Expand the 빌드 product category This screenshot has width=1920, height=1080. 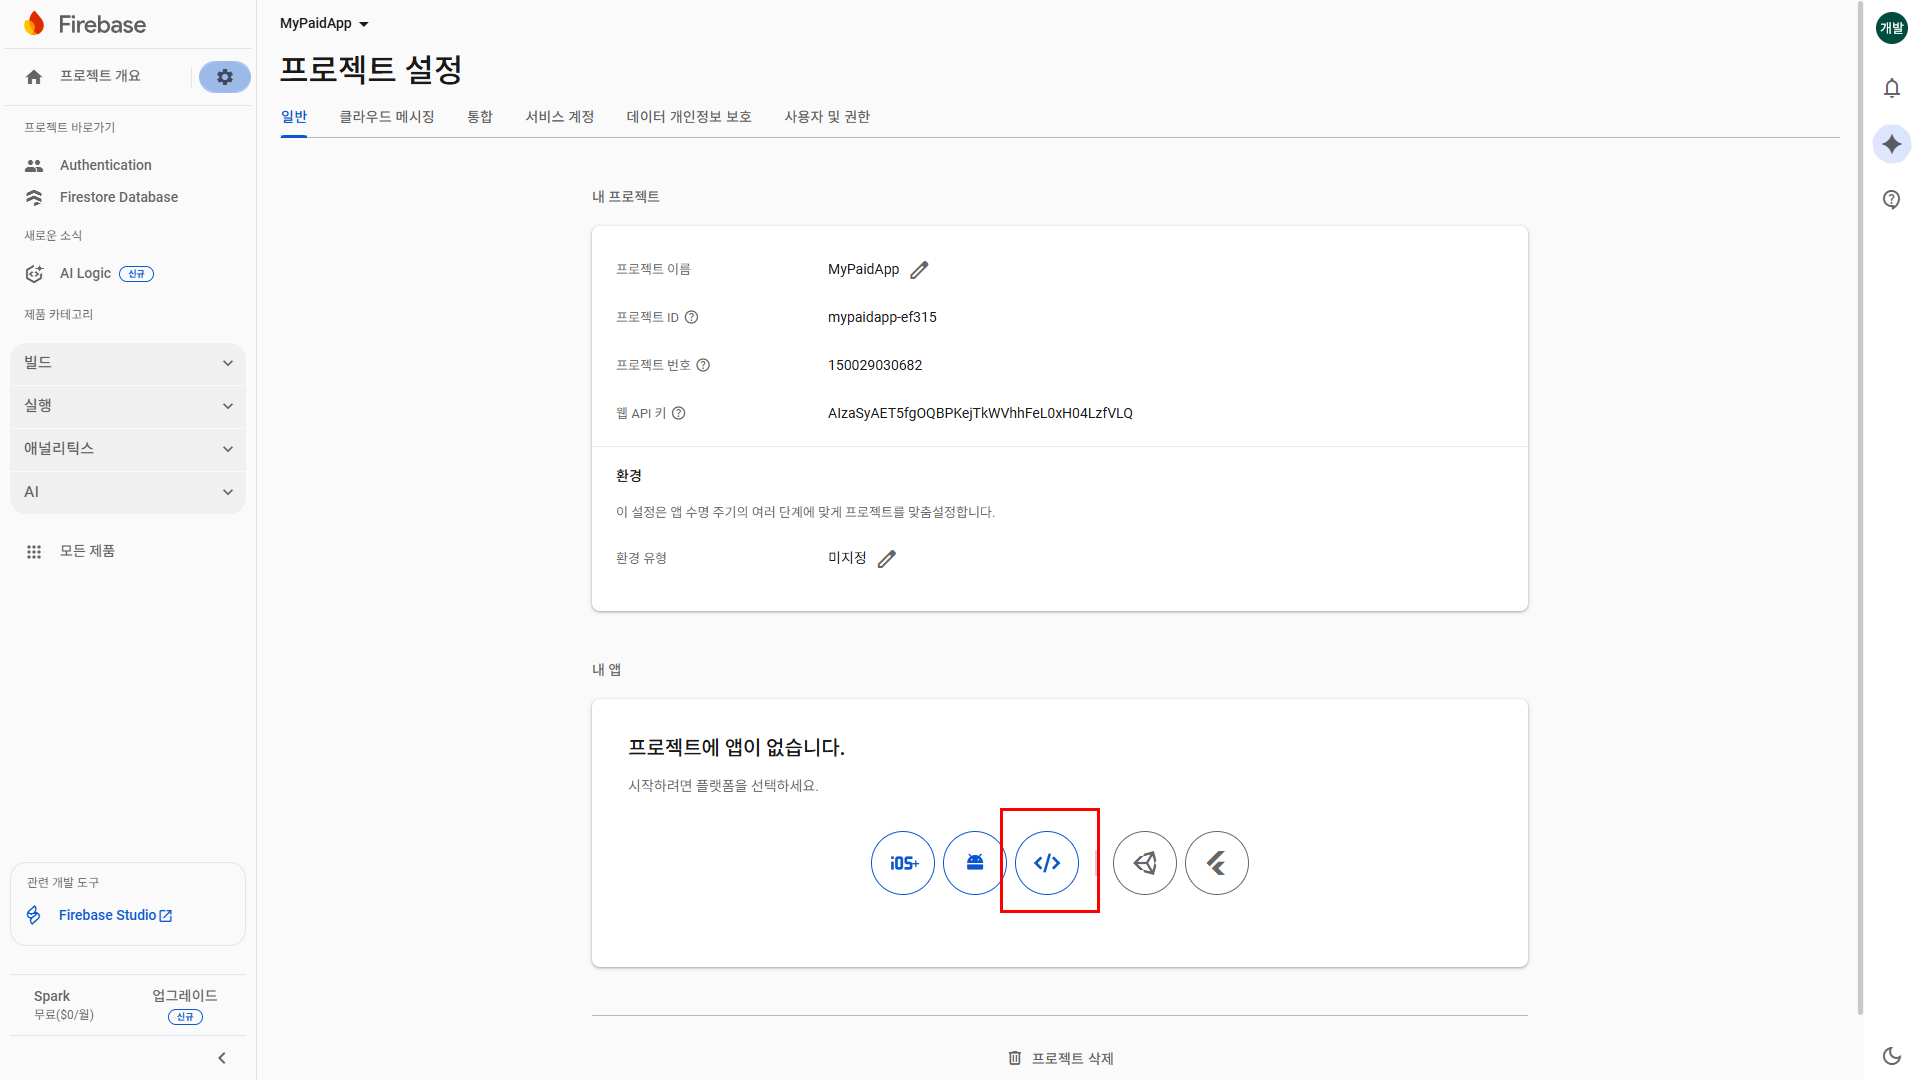click(x=128, y=363)
